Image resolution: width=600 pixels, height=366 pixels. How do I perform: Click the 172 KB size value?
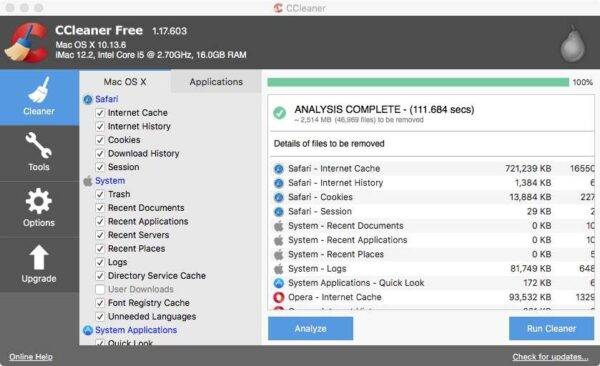pos(537,283)
